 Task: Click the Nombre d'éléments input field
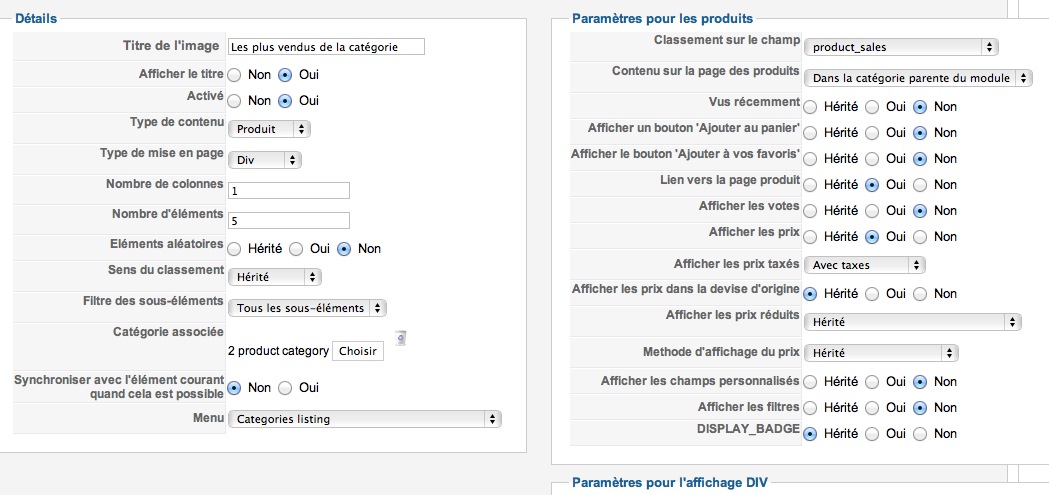coord(288,220)
